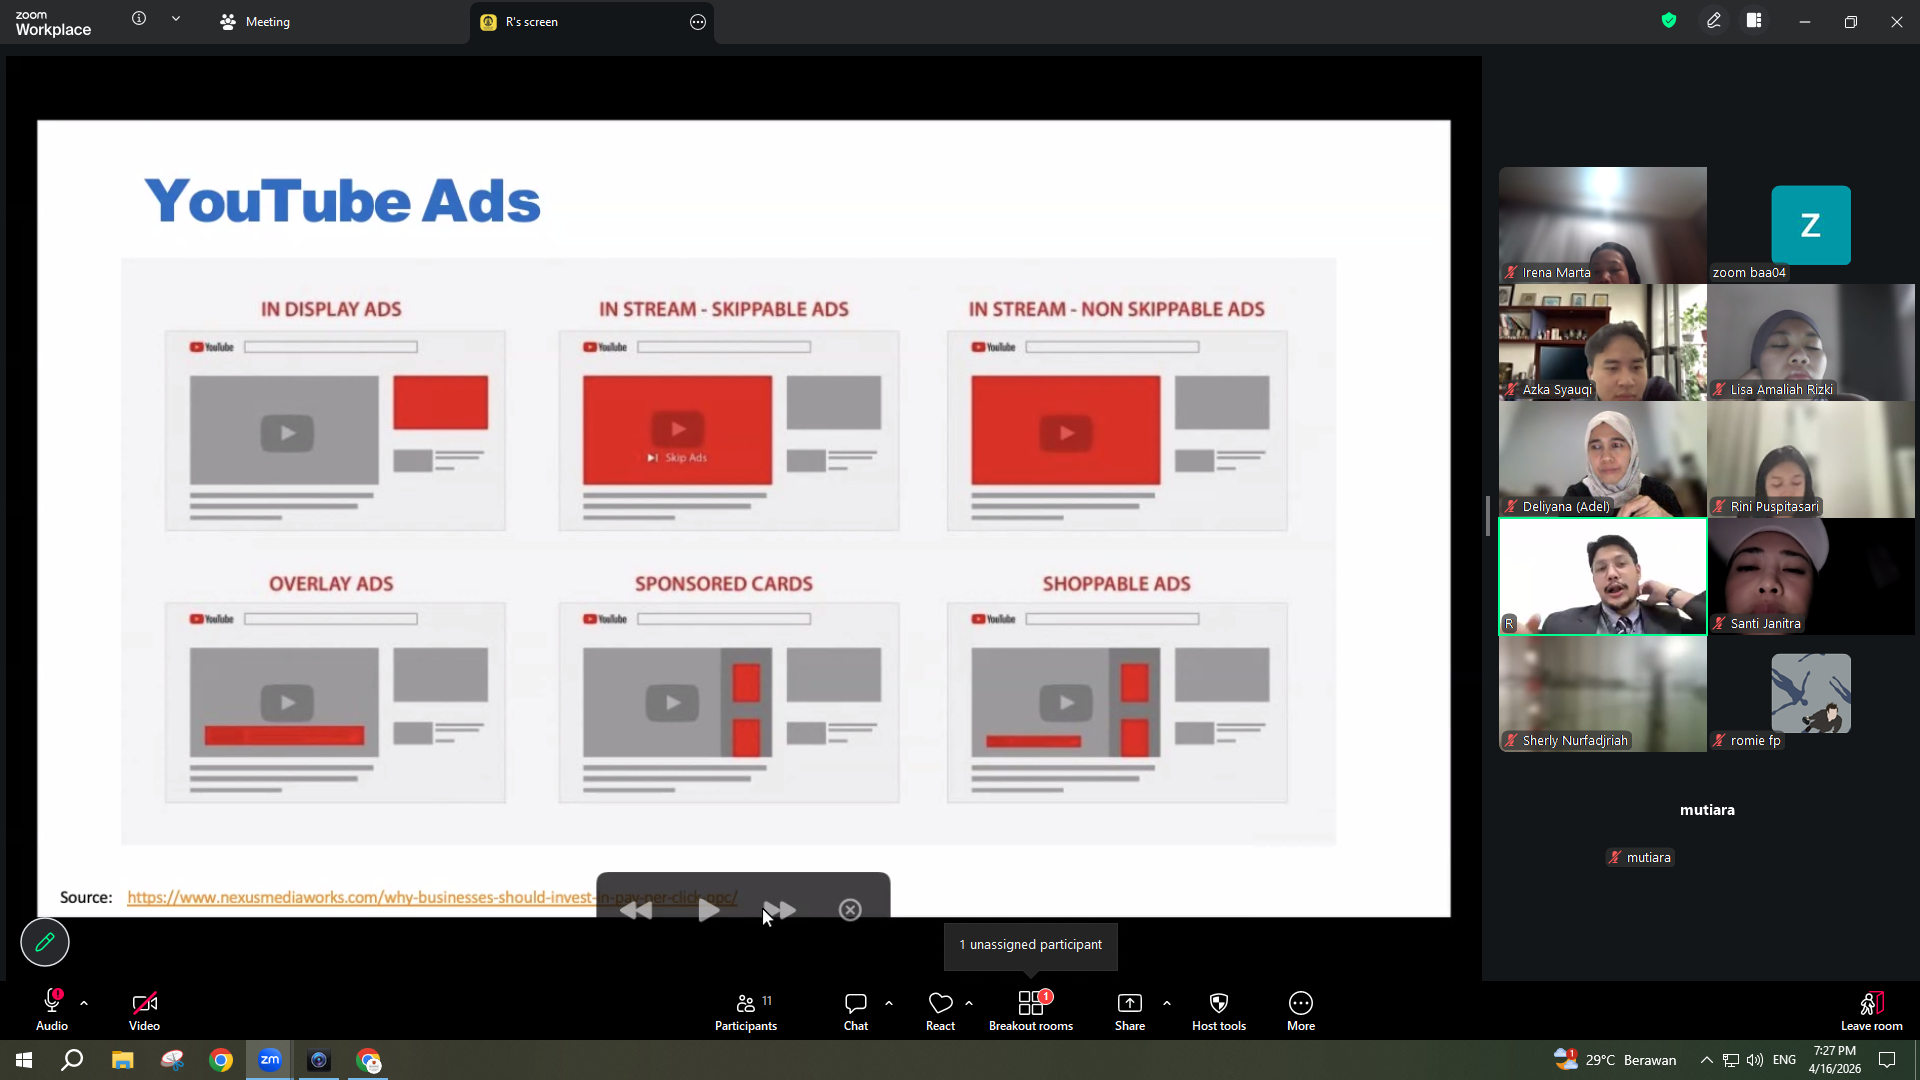Click the rewind button on slide player
Viewport: 1920px width, 1080px height.
[x=636, y=910]
